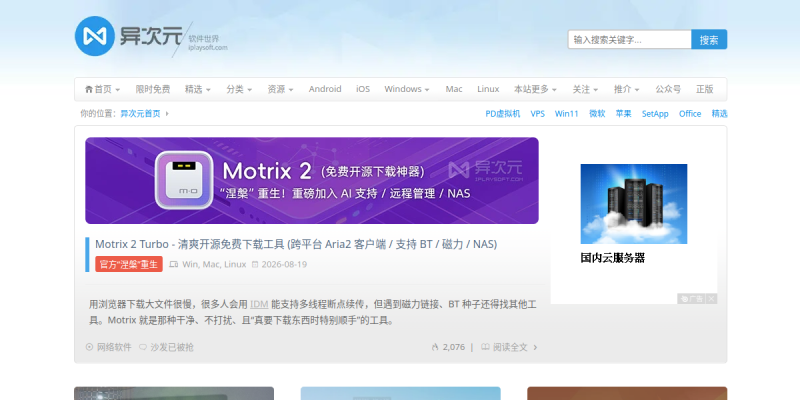Click the 2,076 view count text
Viewport: 800px width, 400px height.
click(454, 347)
